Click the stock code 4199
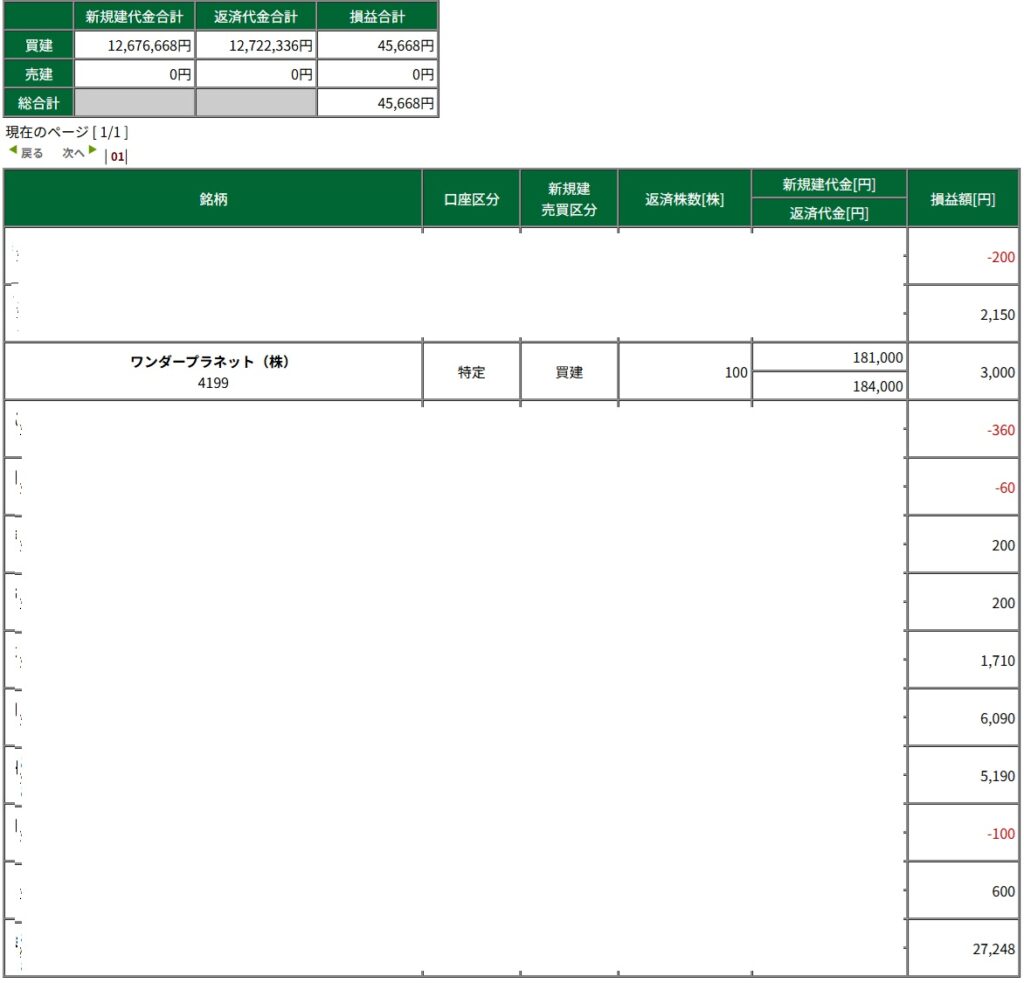Viewport: 1024px width, 983px height. (213, 382)
